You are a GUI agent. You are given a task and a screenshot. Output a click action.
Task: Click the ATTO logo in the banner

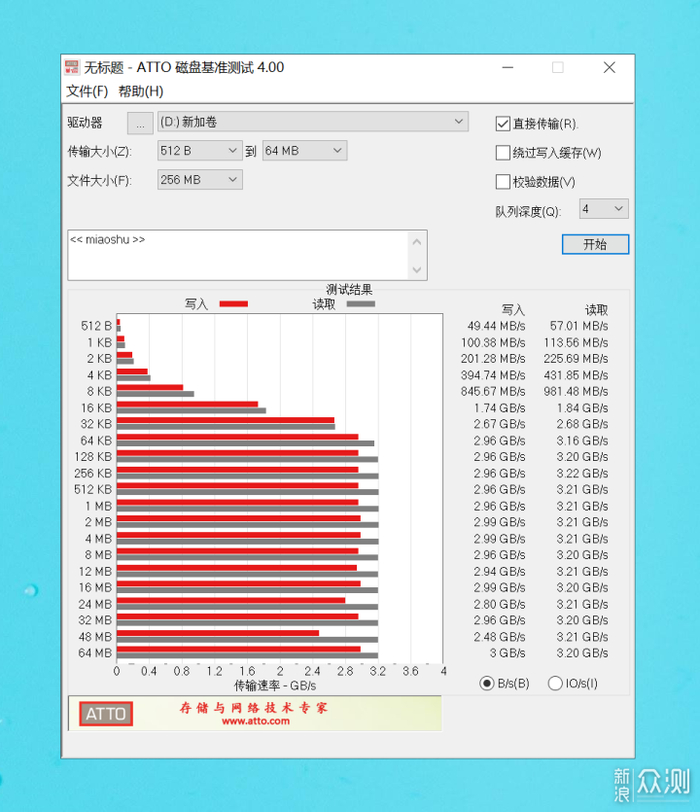tap(106, 714)
